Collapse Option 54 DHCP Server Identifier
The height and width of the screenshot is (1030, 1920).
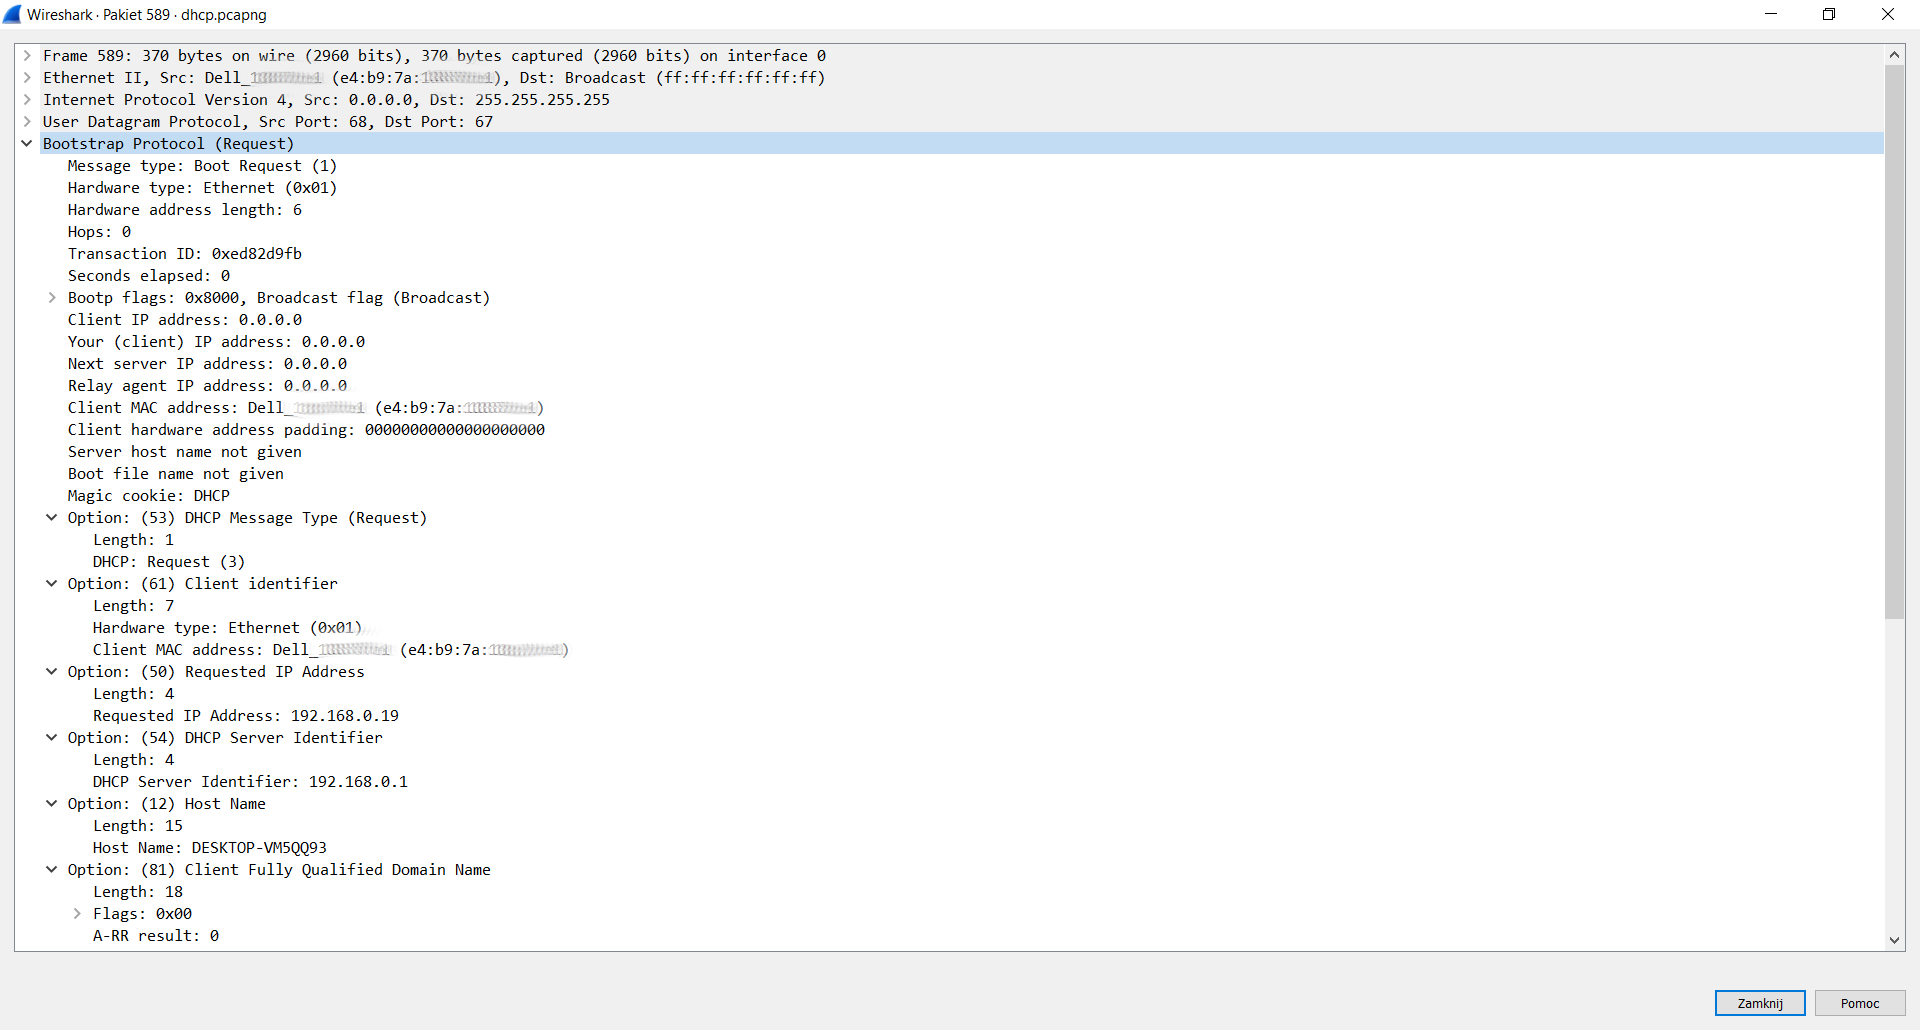(x=52, y=738)
